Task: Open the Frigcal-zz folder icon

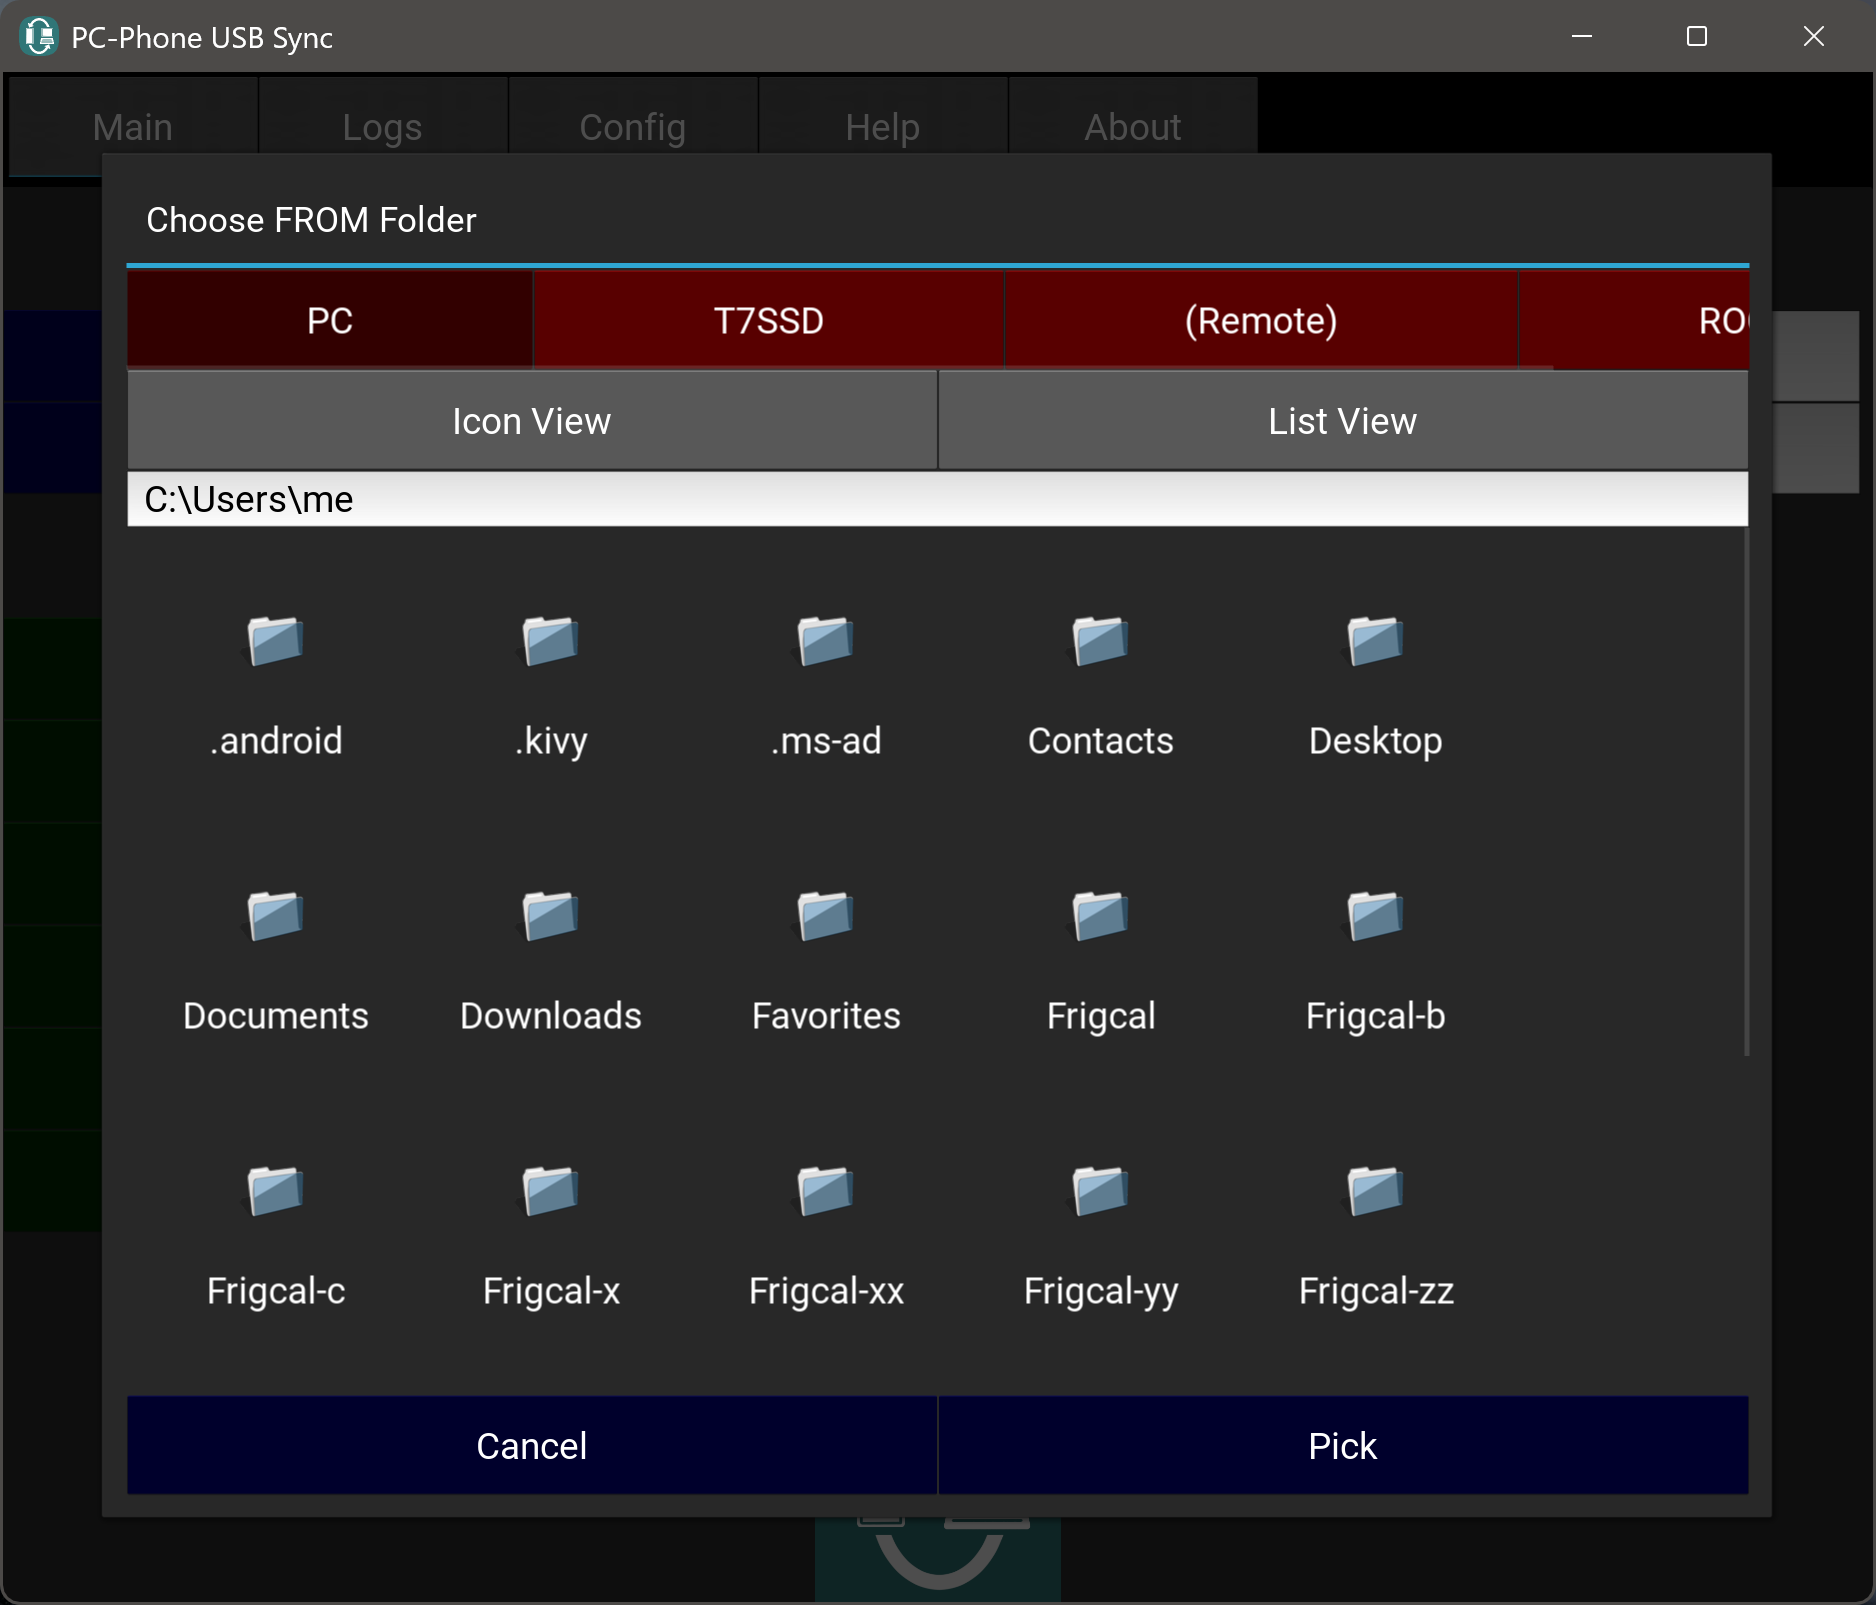Action: 1375,1191
